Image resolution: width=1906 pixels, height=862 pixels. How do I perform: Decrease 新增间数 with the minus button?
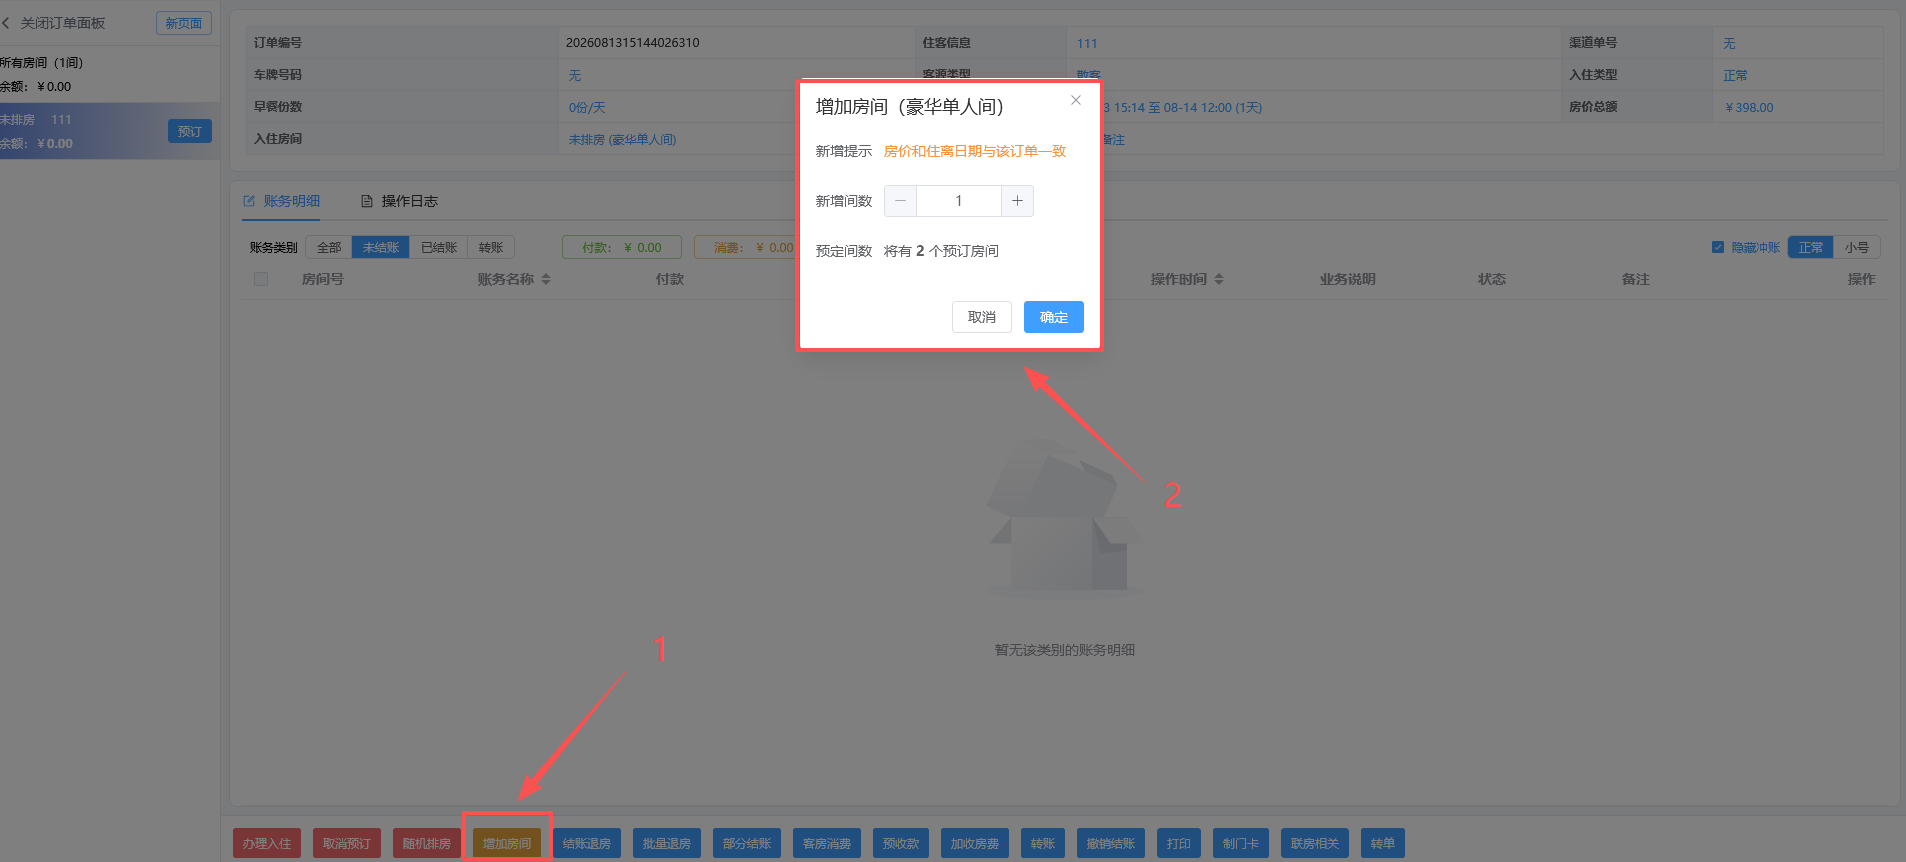pos(900,201)
